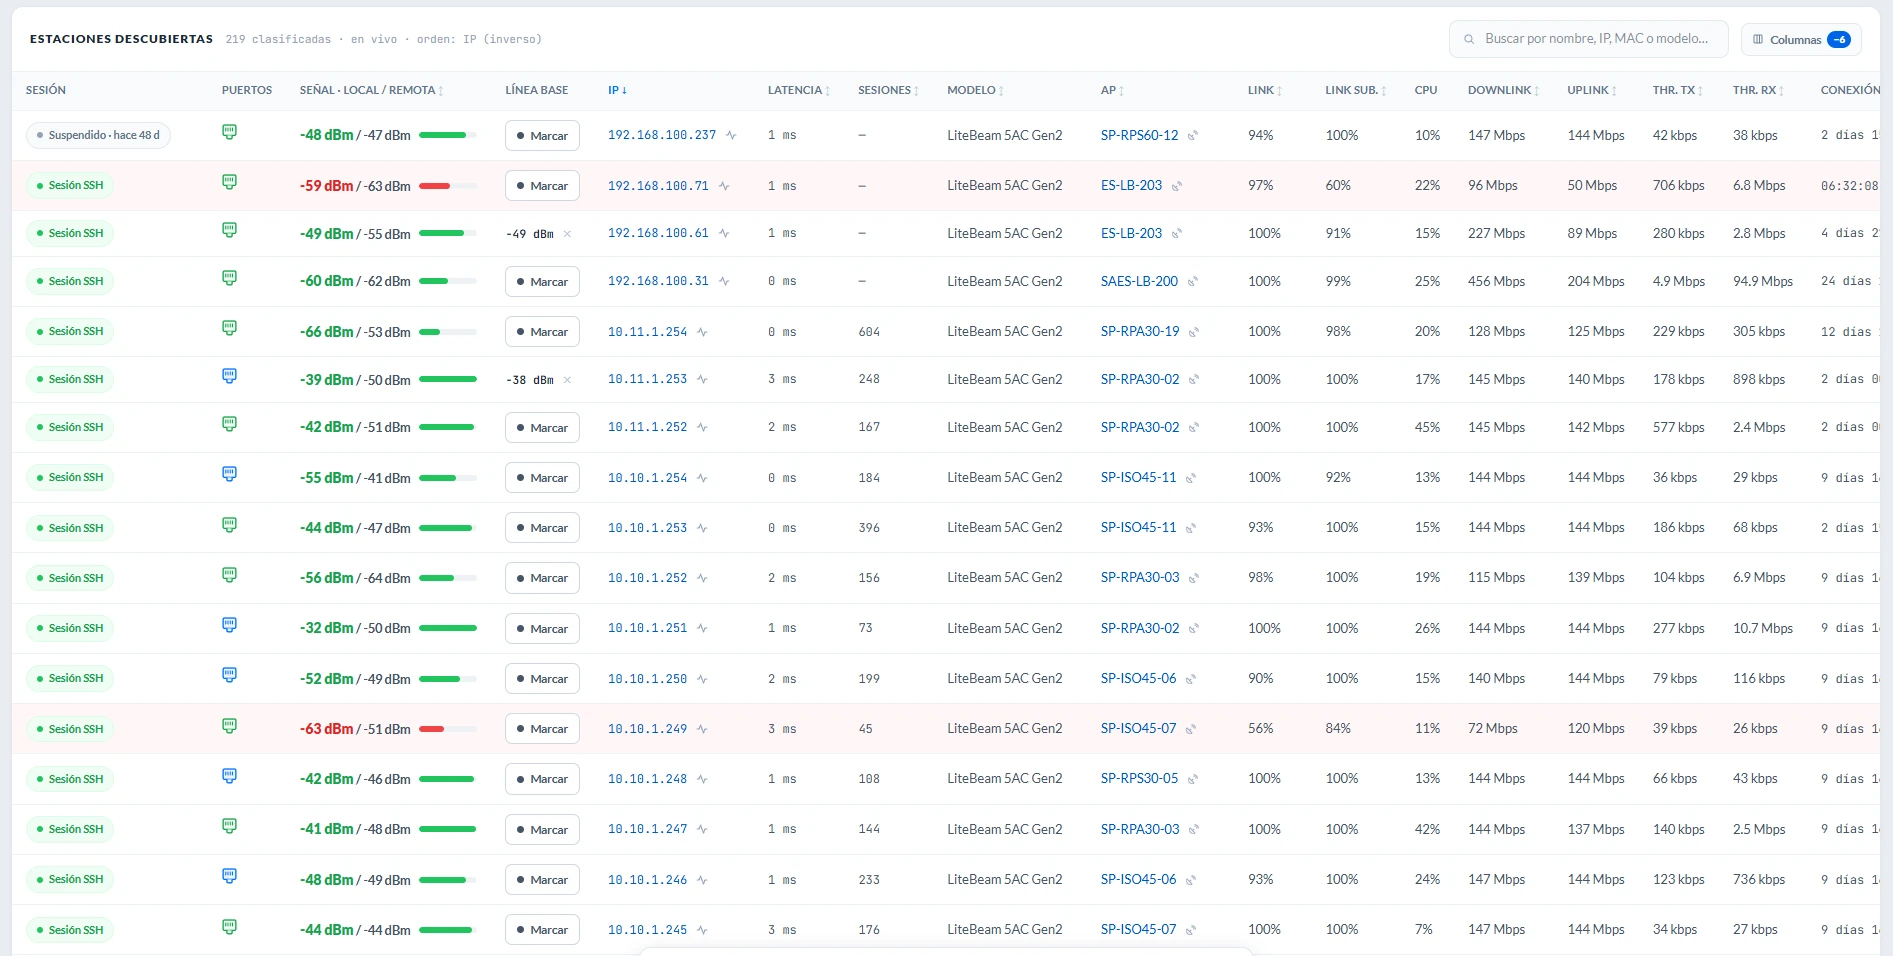The width and height of the screenshot is (1893, 956).
Task: Open AP link SP-ISO45-07 in the 10.10.1.245 row
Action: coord(1138,929)
